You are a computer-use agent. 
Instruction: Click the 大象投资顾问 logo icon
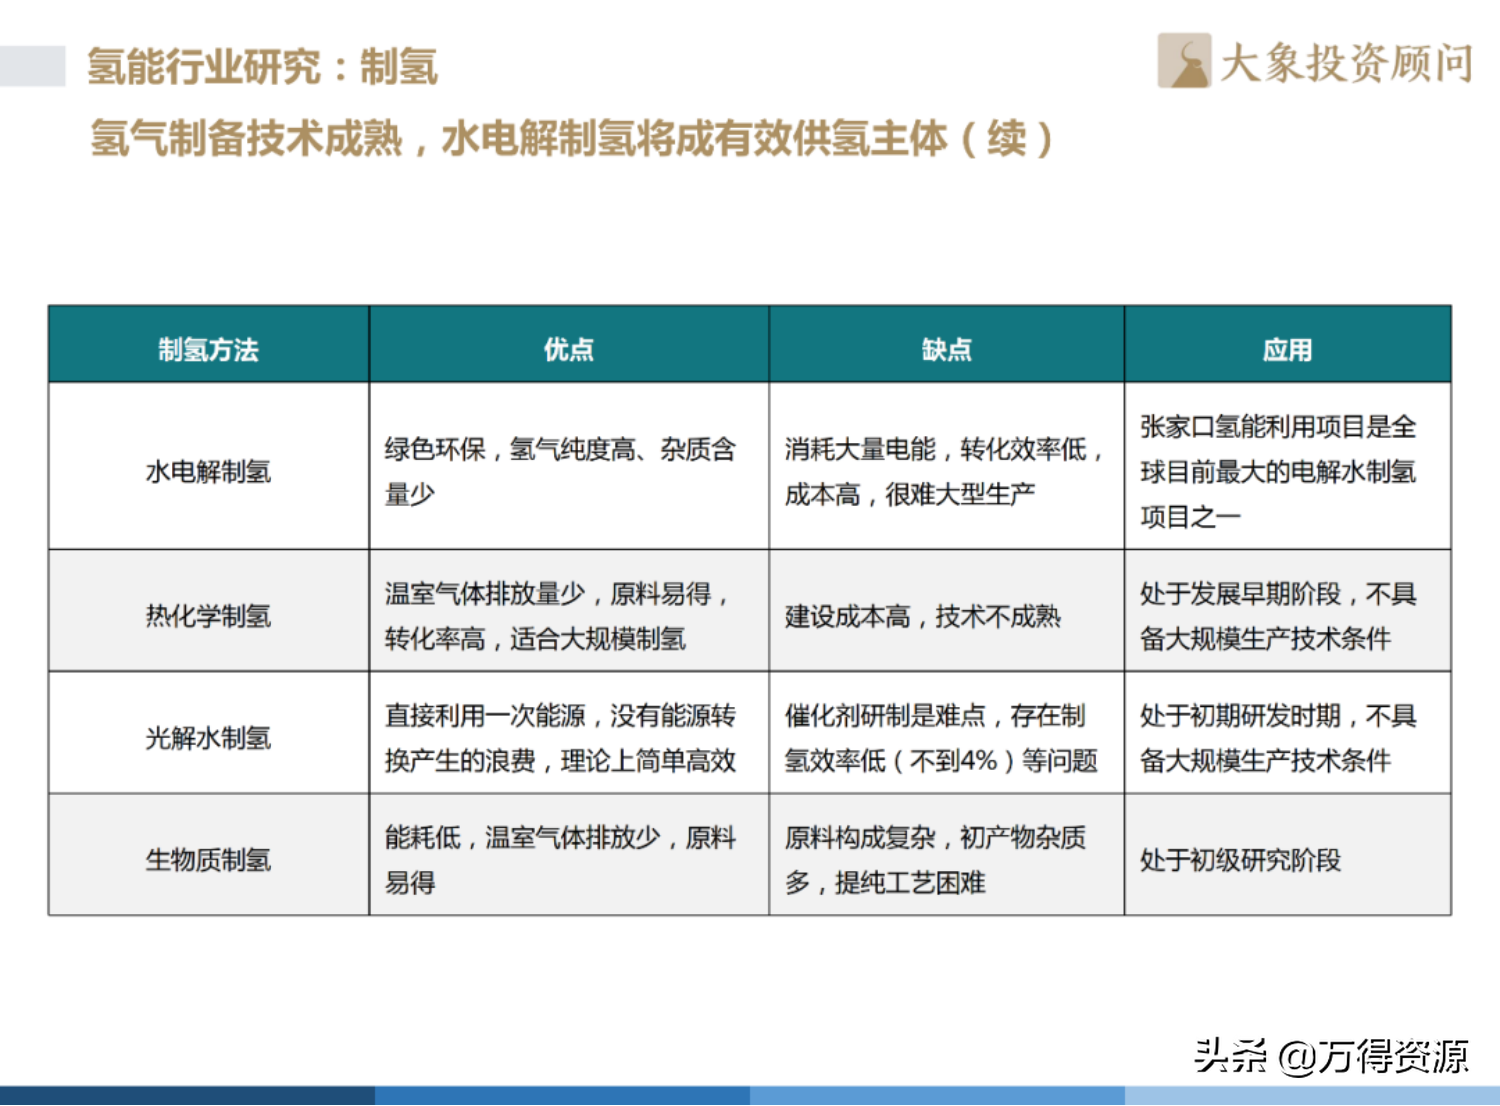pos(1184,61)
